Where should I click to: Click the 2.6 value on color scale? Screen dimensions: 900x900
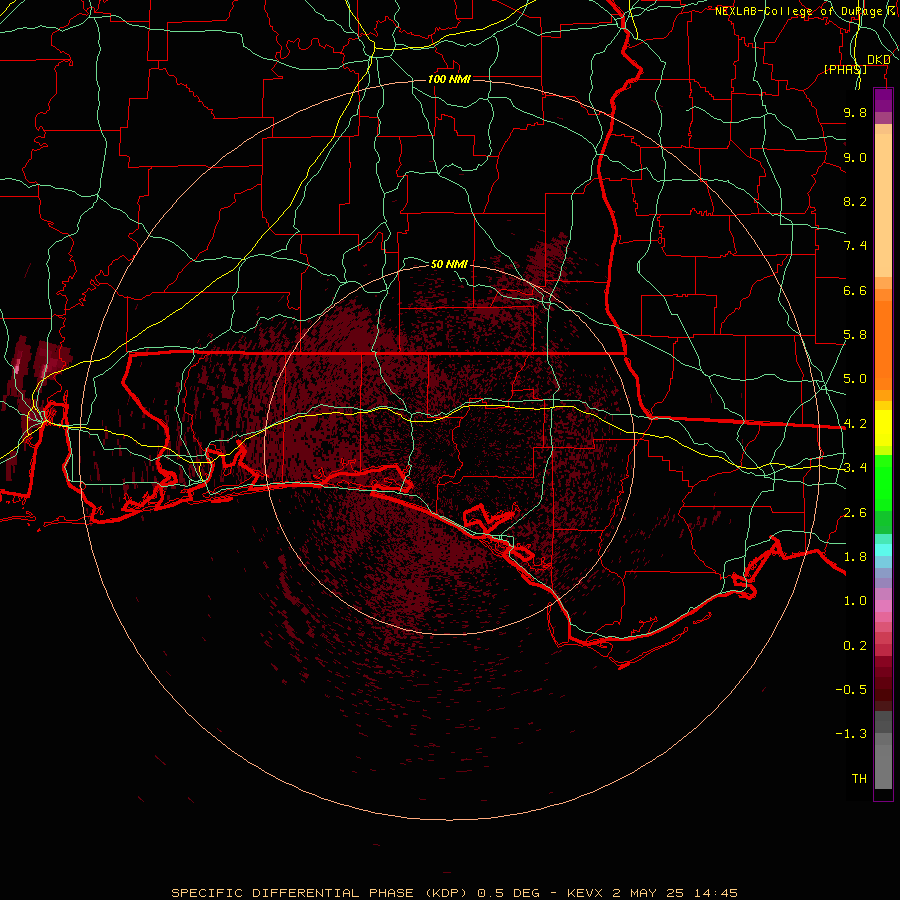click(855, 513)
